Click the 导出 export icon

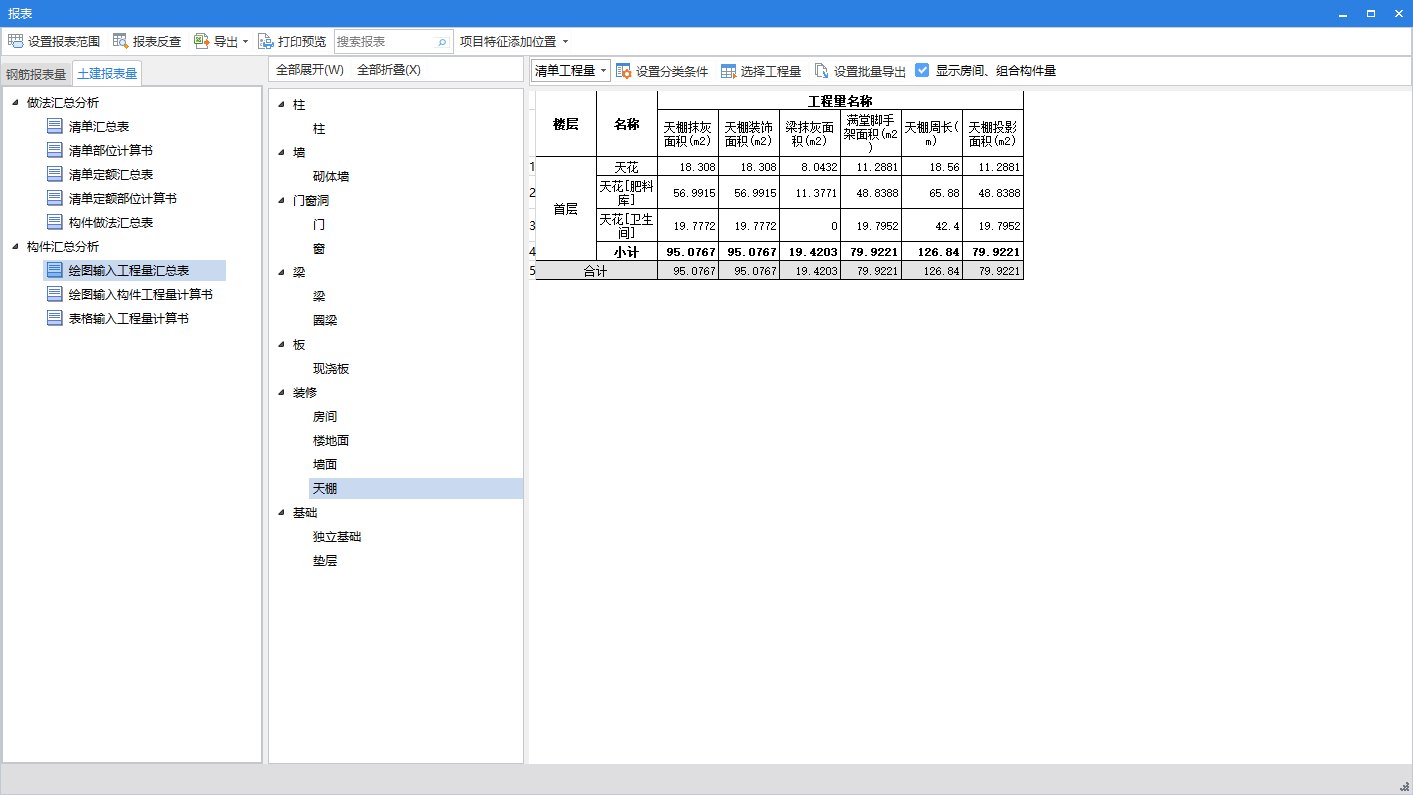(201, 41)
